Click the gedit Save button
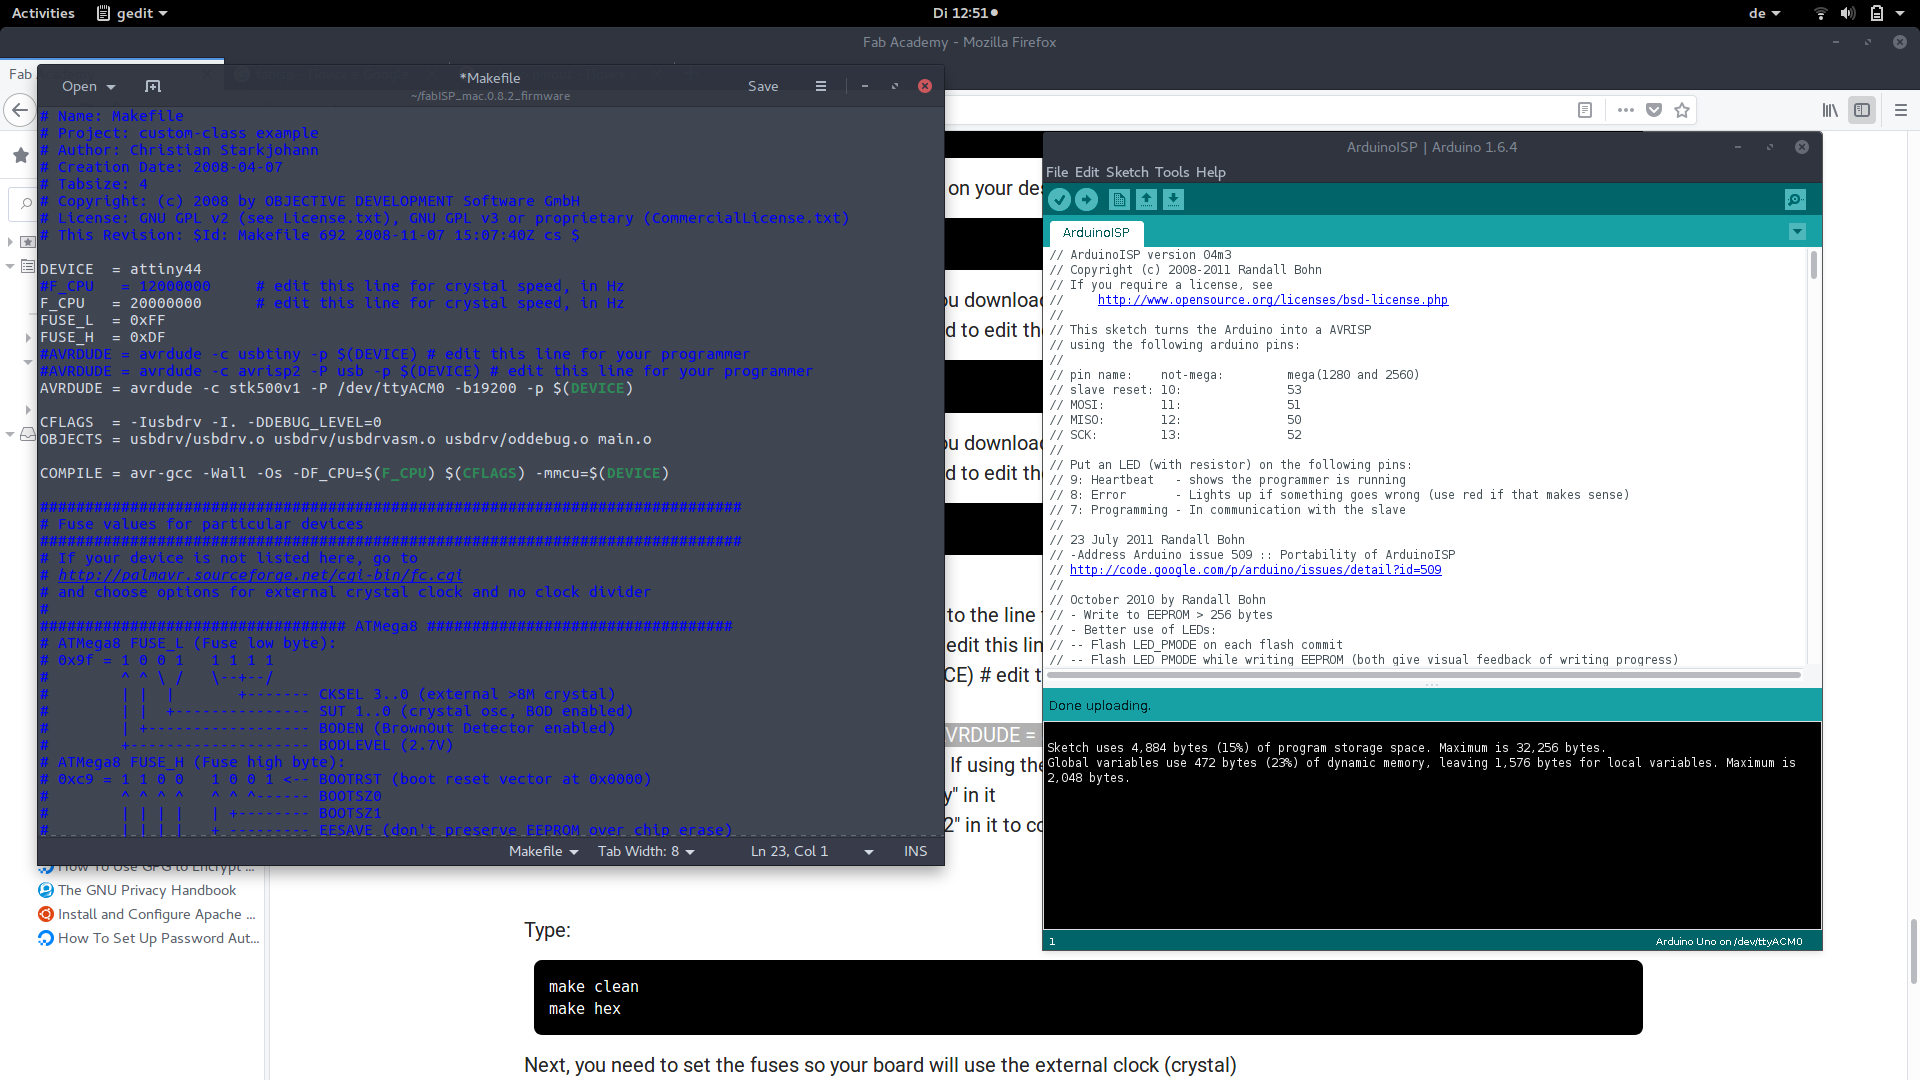1920x1080 pixels. point(763,86)
